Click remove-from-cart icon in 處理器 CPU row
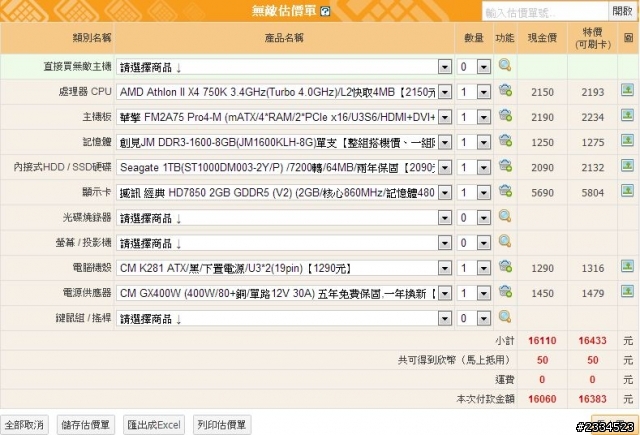640x435 pixels. [x=505, y=90]
